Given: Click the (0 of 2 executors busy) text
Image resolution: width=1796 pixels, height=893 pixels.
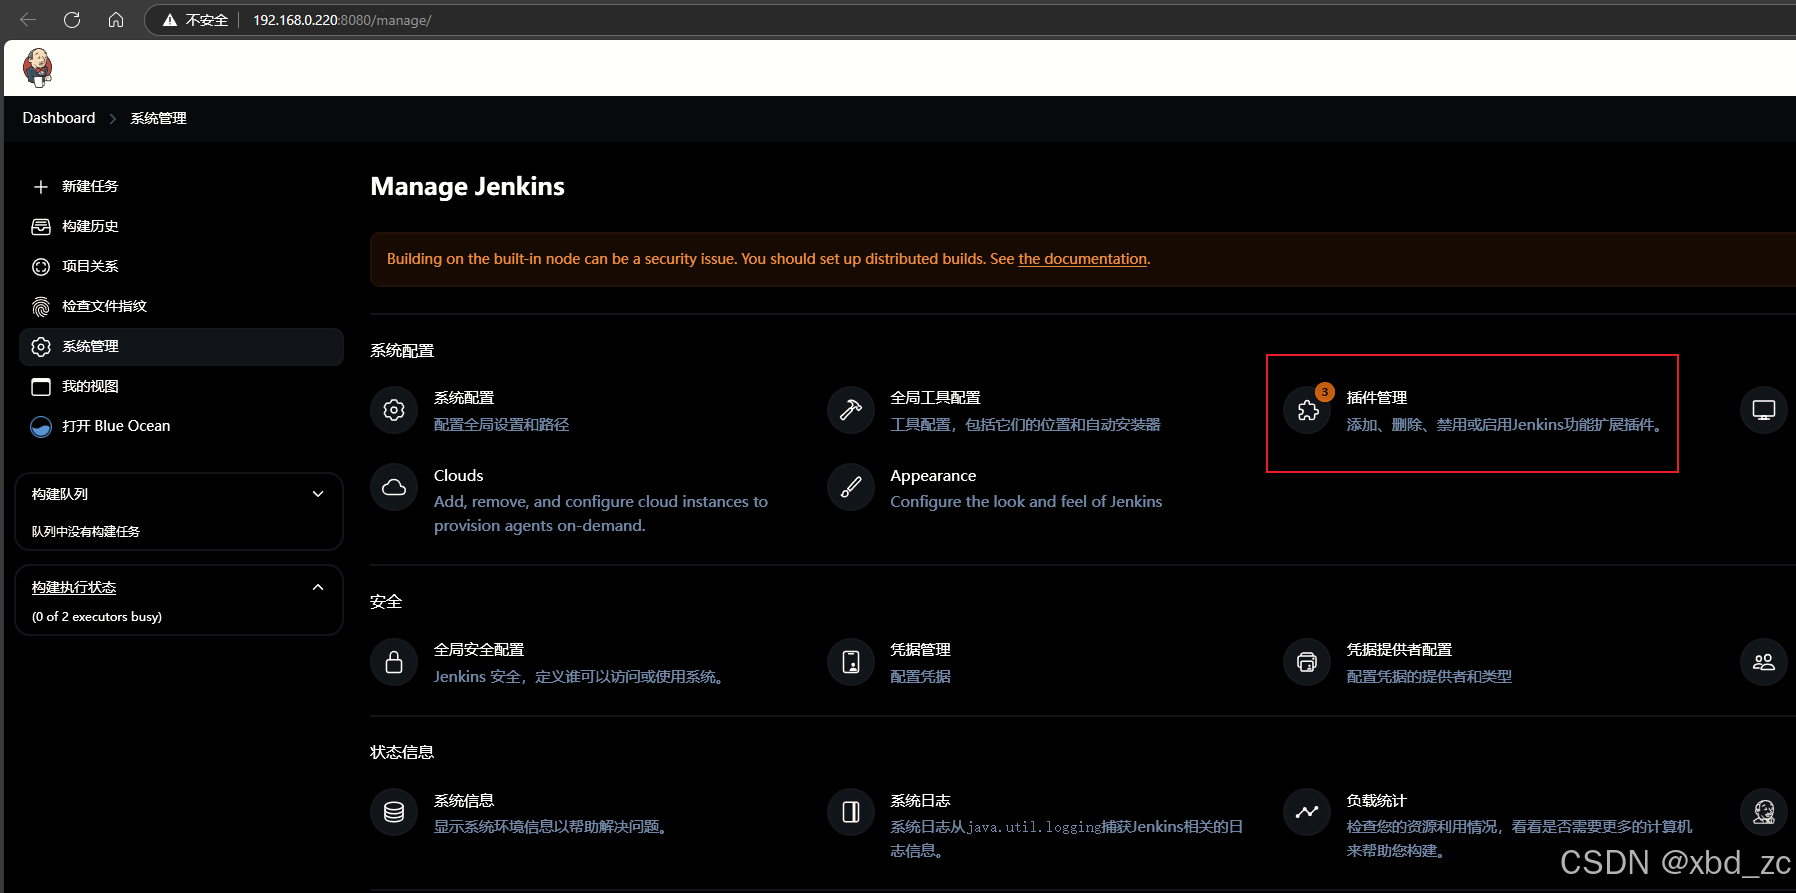Looking at the screenshot, I should click(97, 617).
